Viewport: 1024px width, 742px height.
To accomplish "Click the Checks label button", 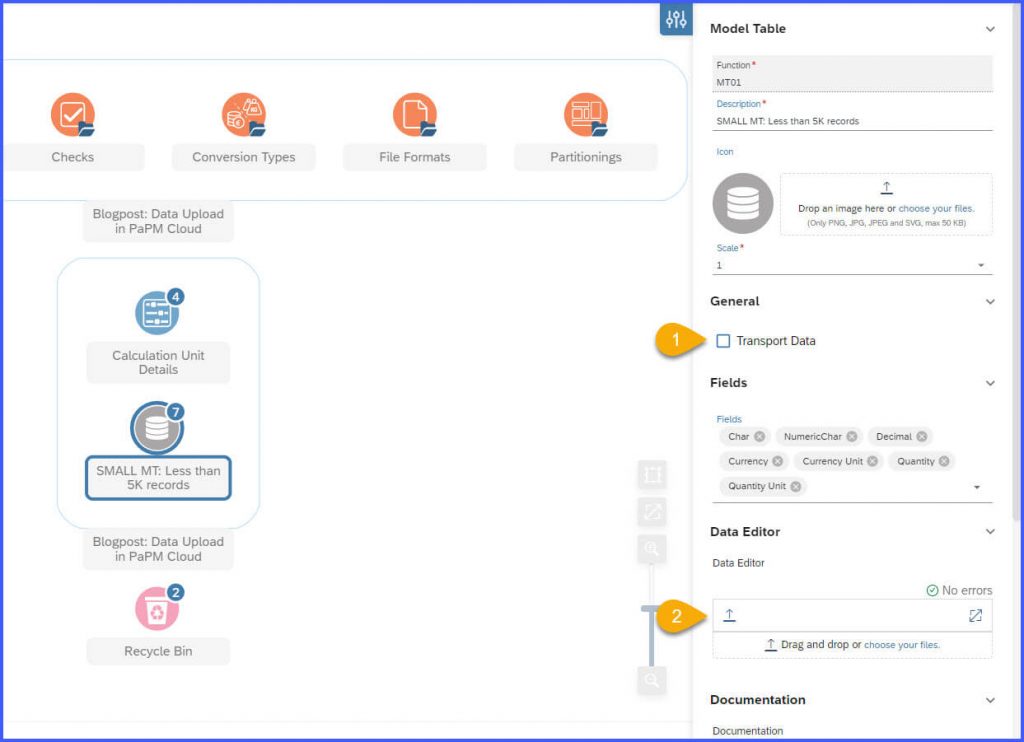I will click(x=72, y=157).
